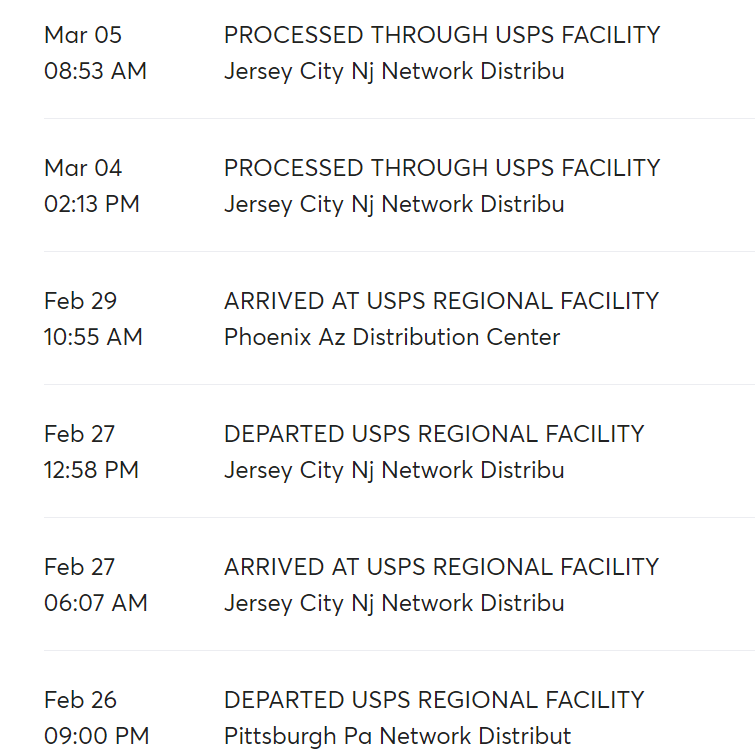The image size is (755, 750).
Task: Select the 12:58 PM timestamp
Action: pos(91,471)
